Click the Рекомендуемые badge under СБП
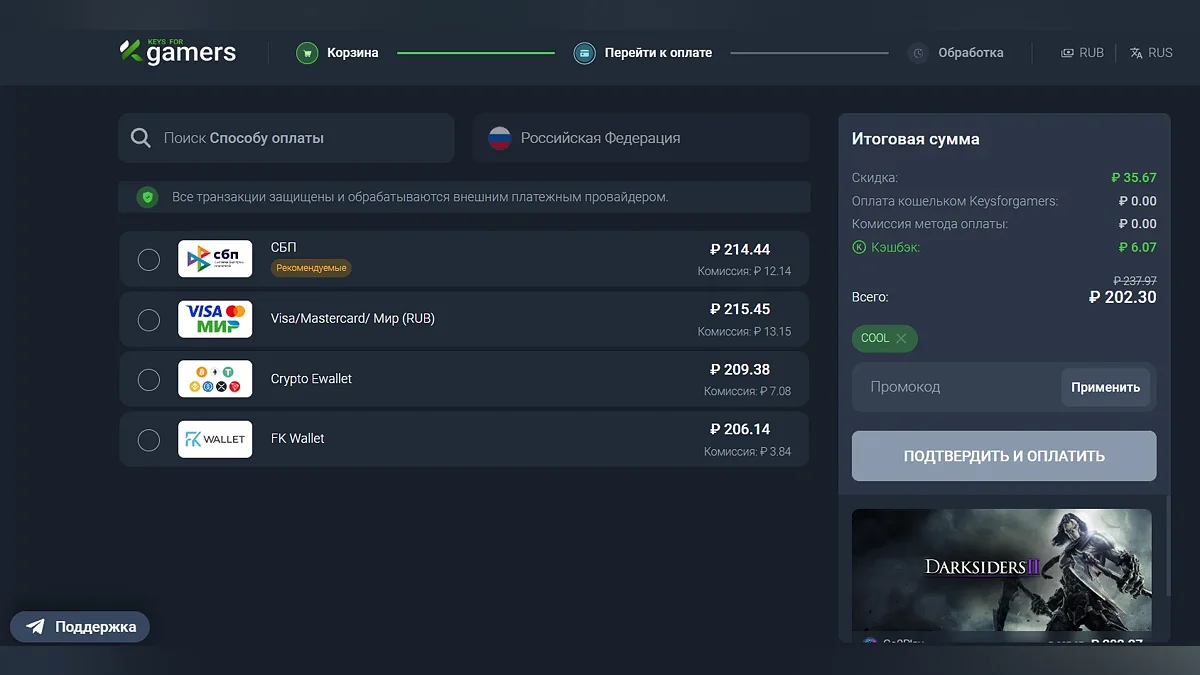The height and width of the screenshot is (675, 1200). (x=311, y=268)
